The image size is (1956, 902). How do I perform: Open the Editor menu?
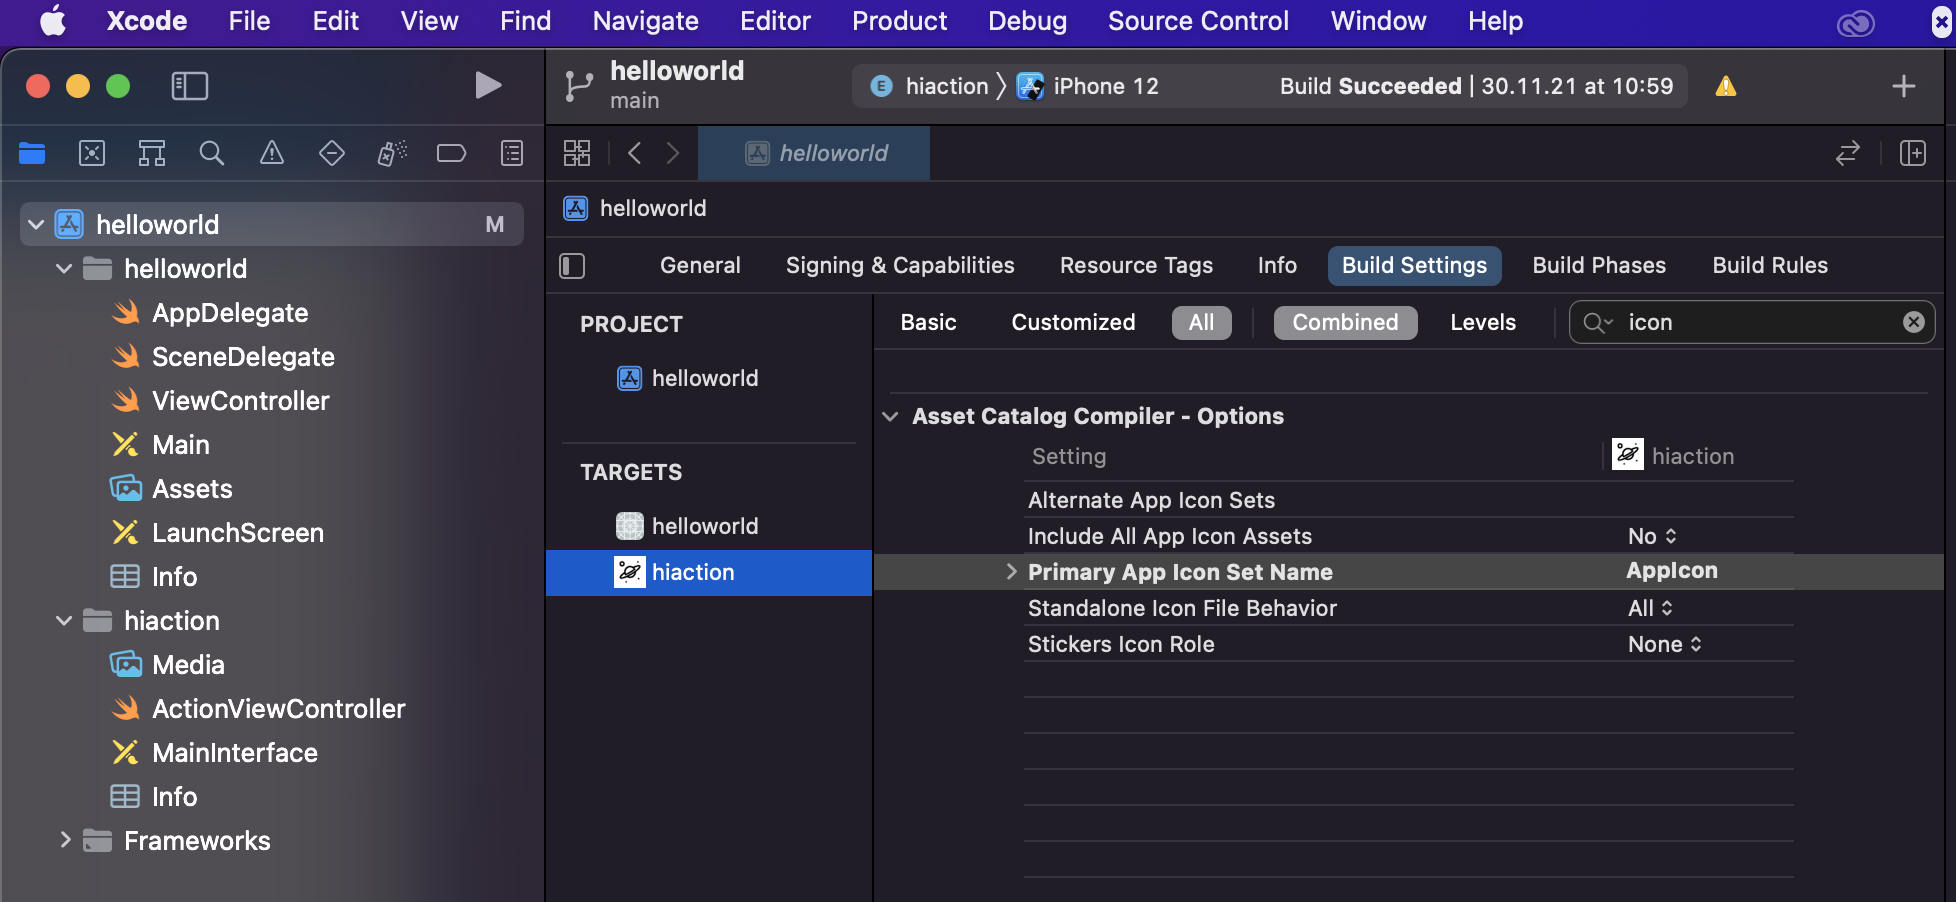[775, 21]
